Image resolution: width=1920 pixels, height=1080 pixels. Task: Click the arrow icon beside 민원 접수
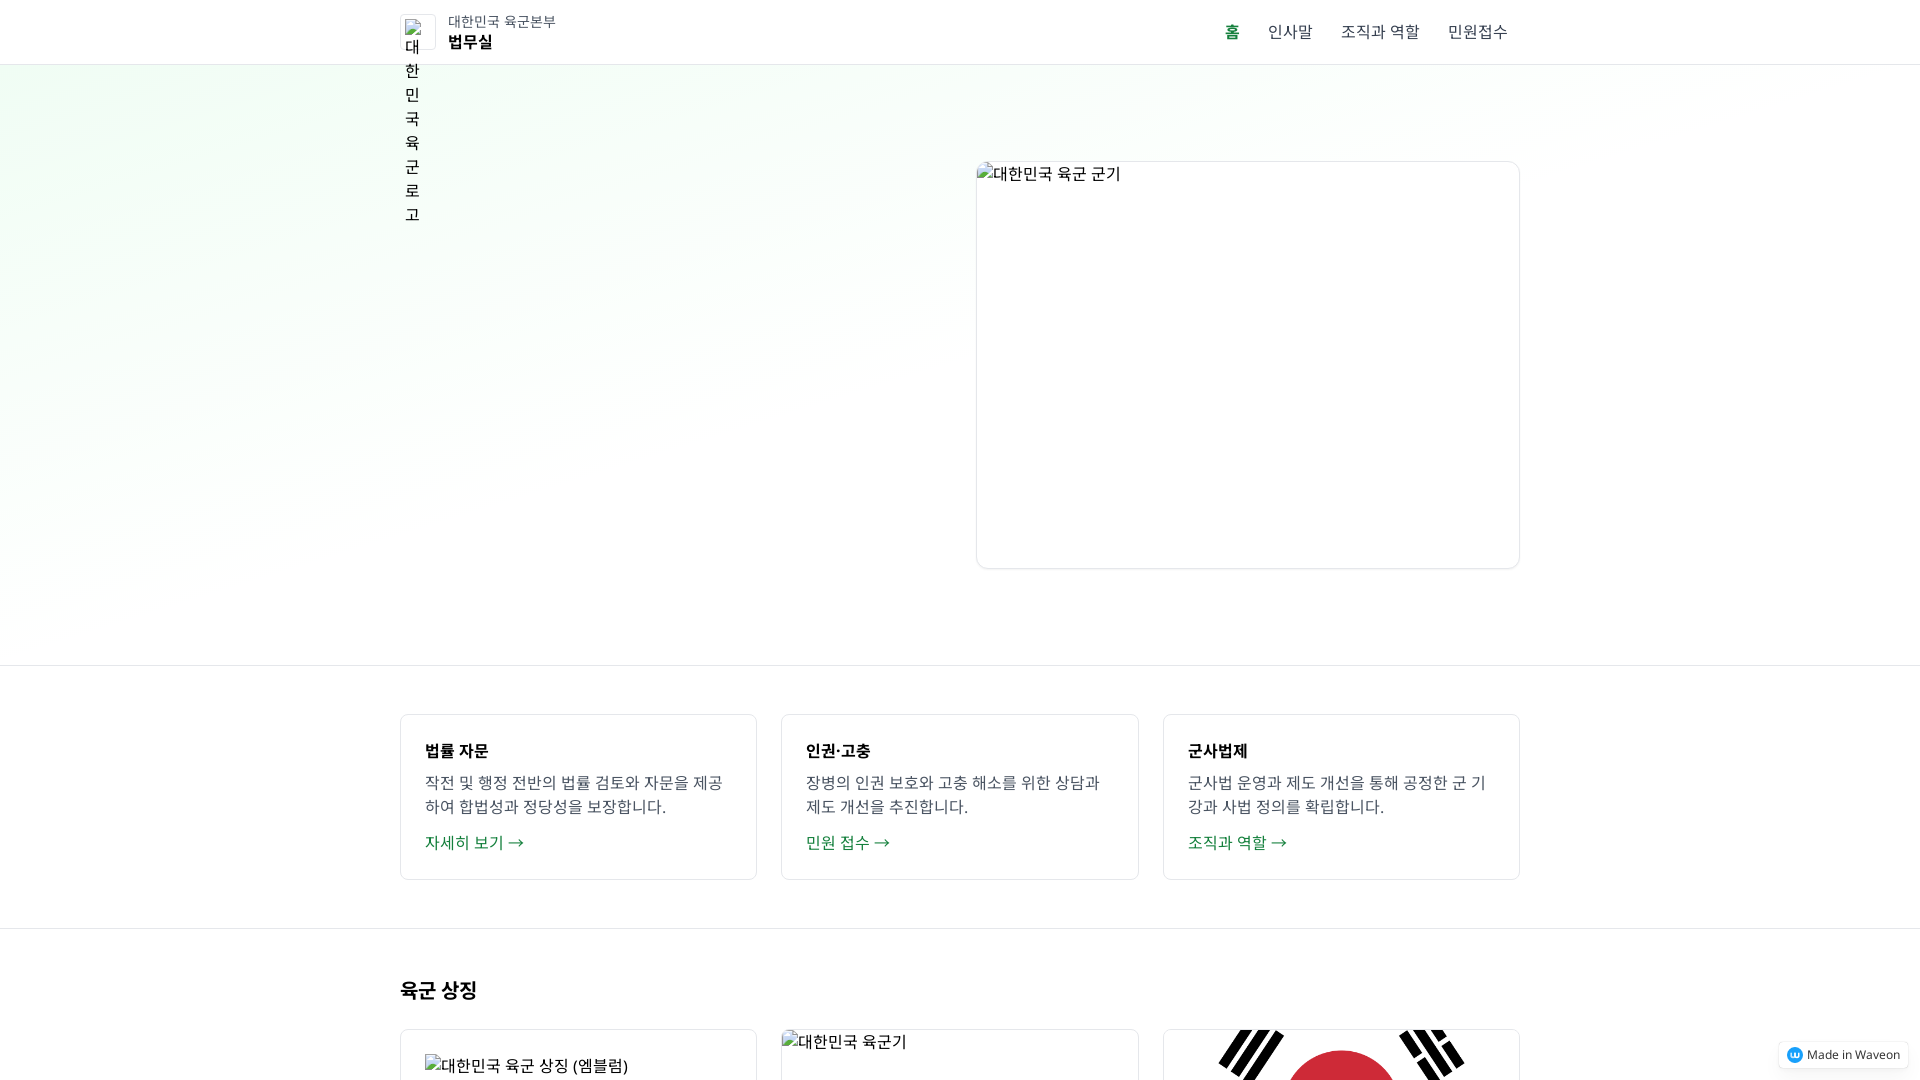(x=882, y=843)
